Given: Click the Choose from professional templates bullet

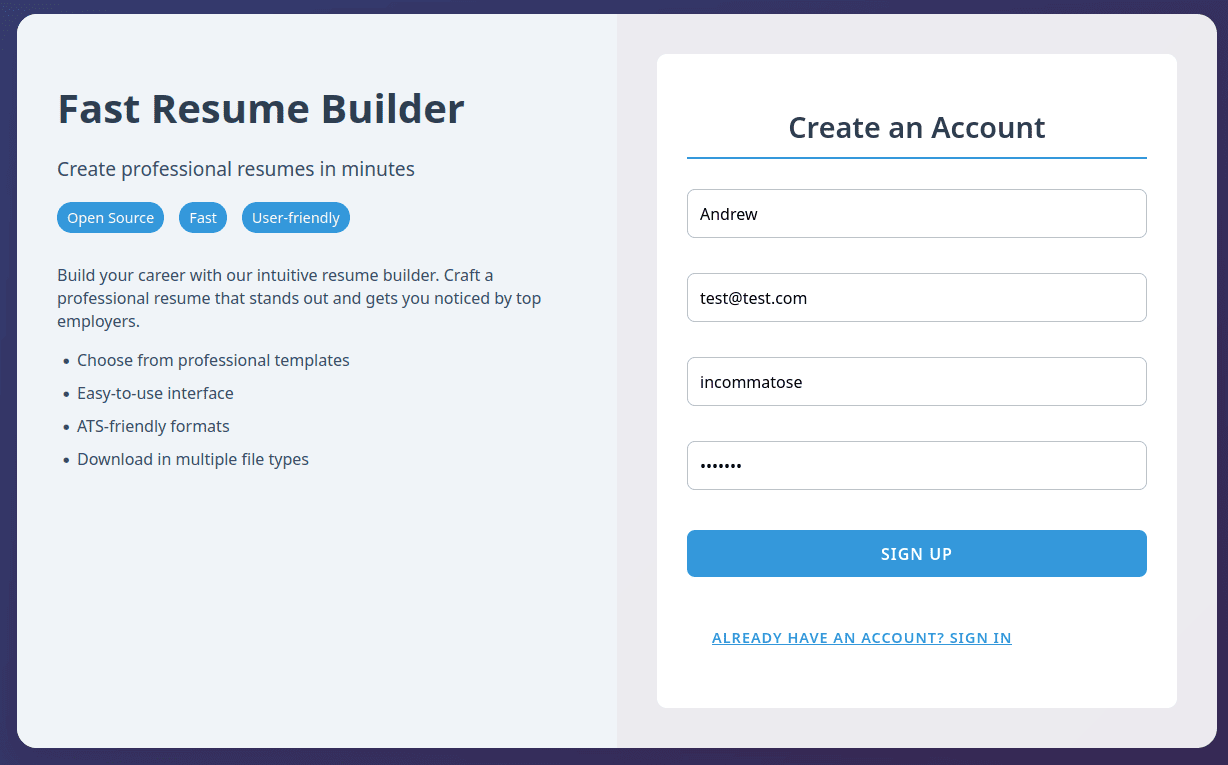Looking at the screenshot, I should coord(213,360).
